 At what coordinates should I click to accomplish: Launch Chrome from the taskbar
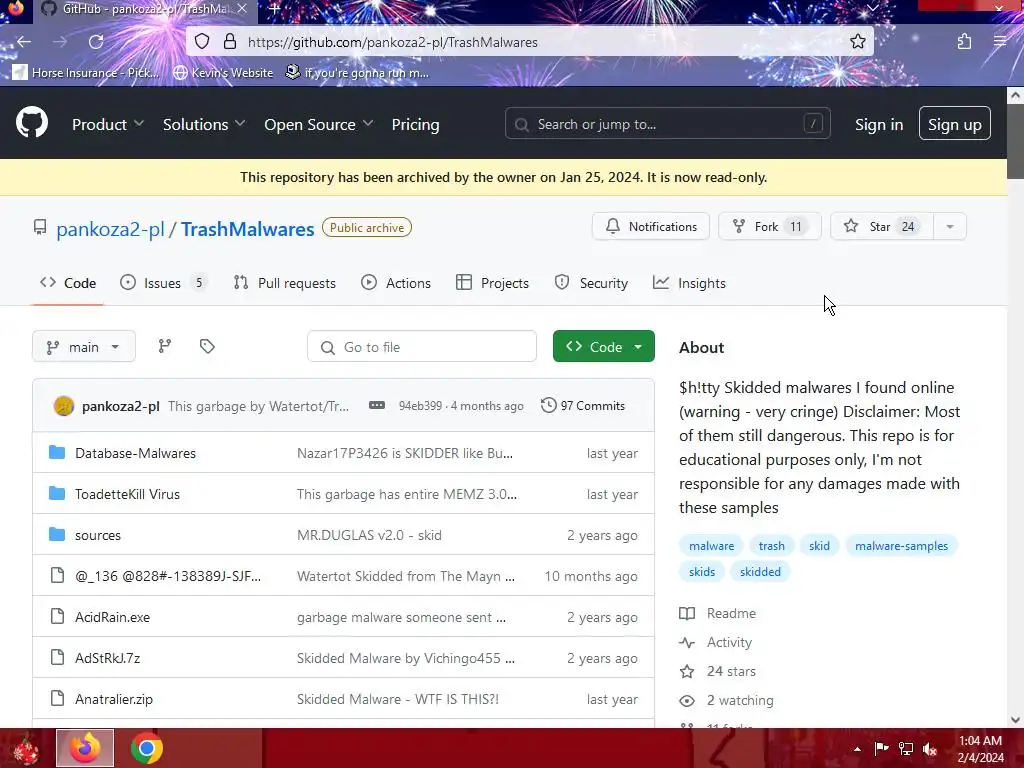(146, 748)
